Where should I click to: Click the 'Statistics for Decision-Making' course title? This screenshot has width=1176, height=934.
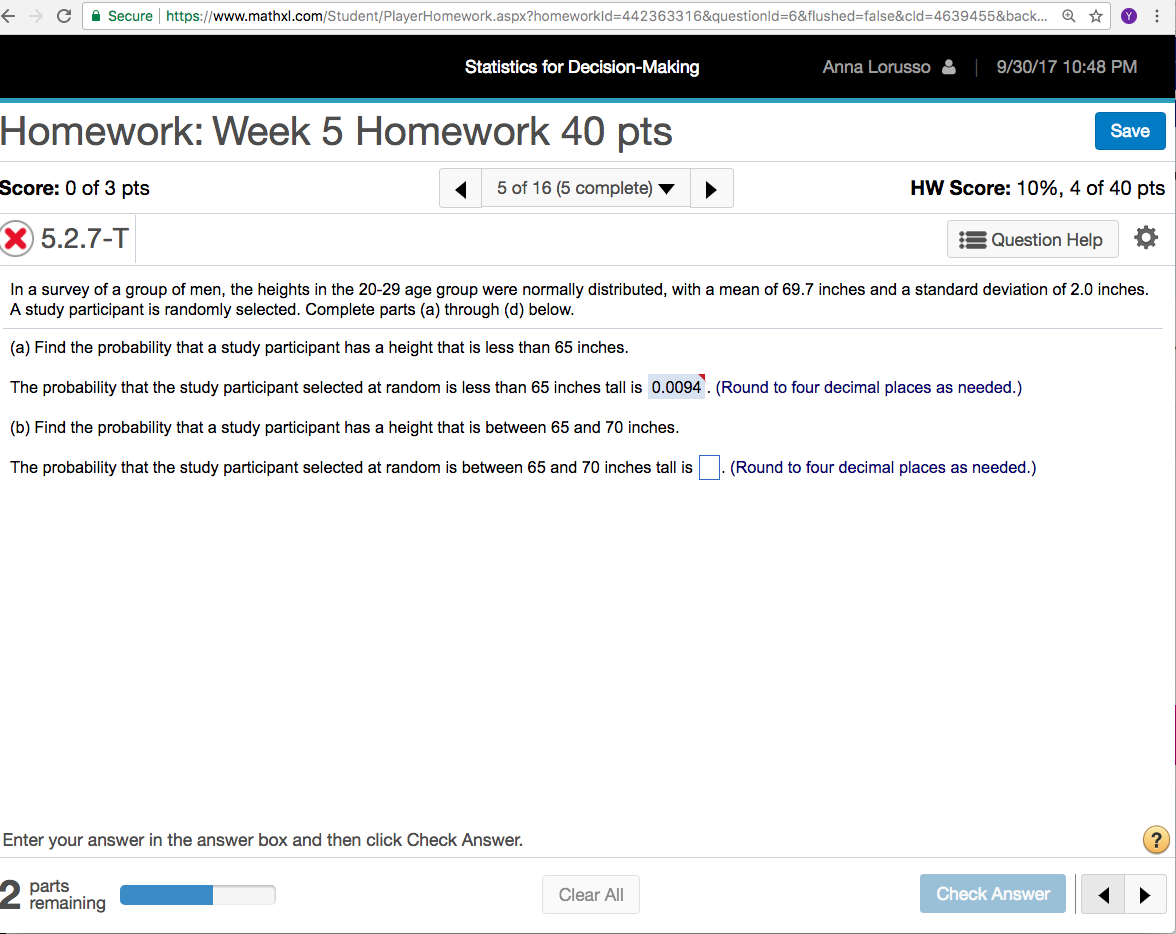tap(582, 67)
